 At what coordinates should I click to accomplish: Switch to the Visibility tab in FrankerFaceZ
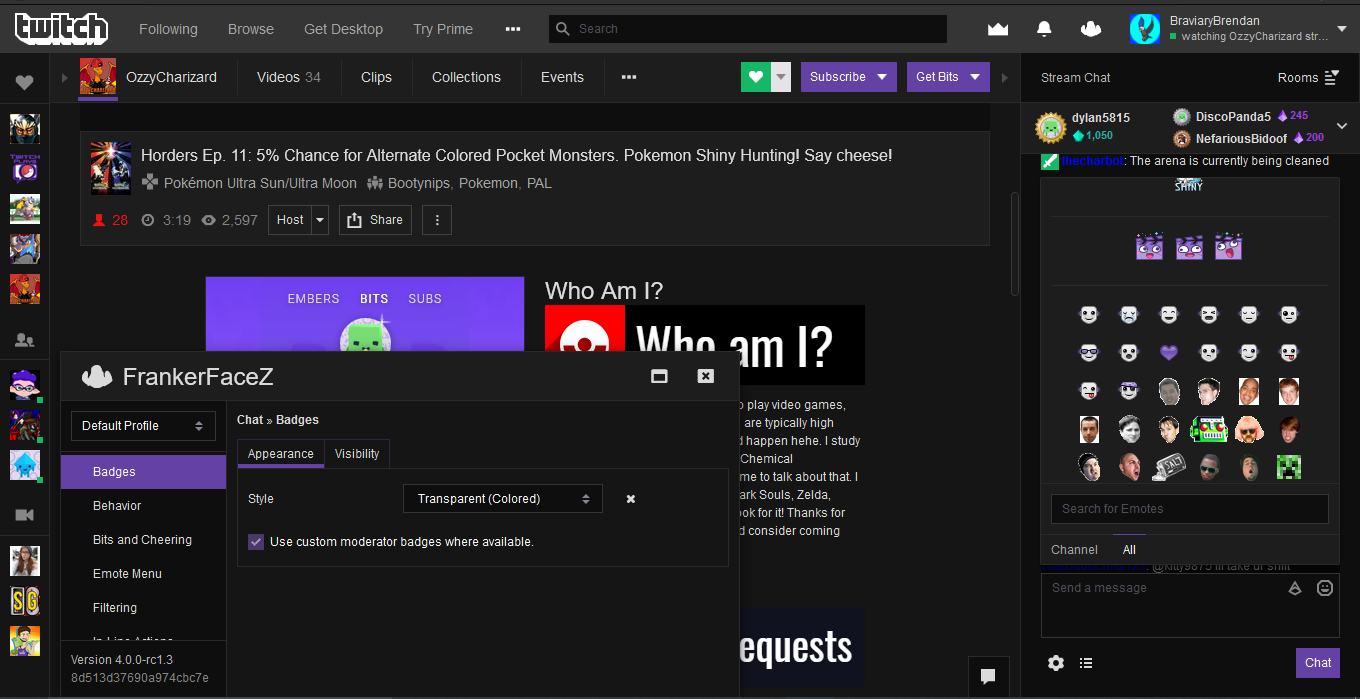point(357,453)
